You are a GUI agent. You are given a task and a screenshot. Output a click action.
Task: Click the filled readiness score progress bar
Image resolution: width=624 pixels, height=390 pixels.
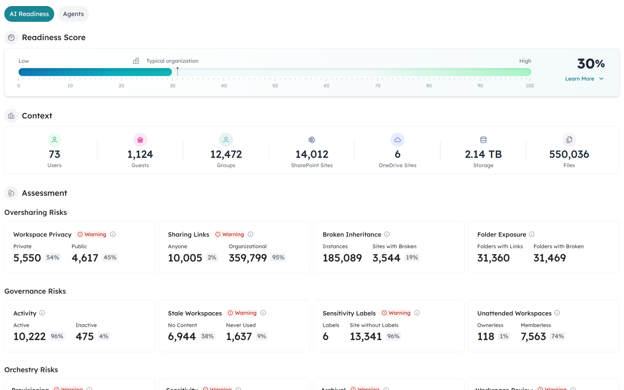tap(95, 72)
